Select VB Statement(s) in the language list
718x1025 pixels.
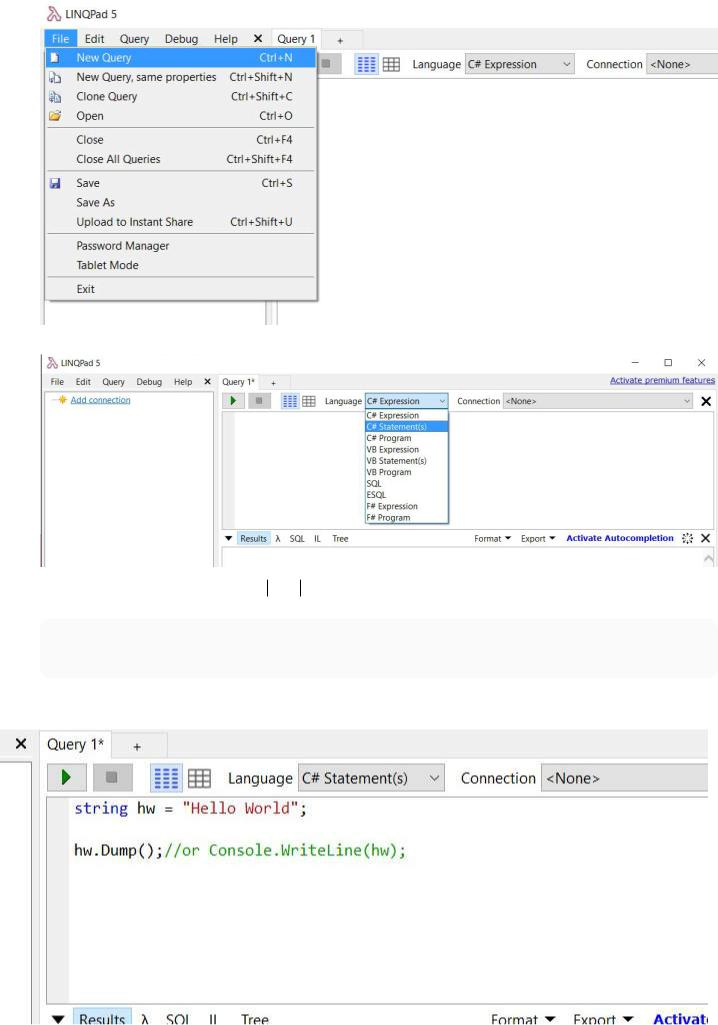(x=406, y=461)
